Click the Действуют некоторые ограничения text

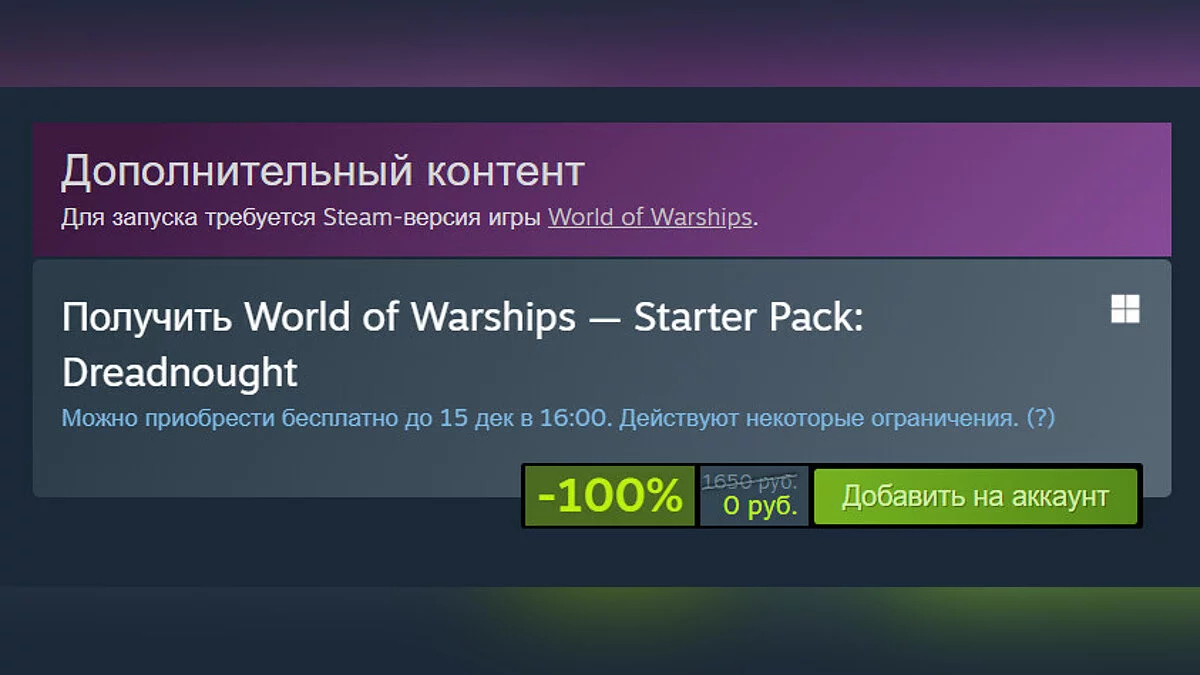[820, 417]
